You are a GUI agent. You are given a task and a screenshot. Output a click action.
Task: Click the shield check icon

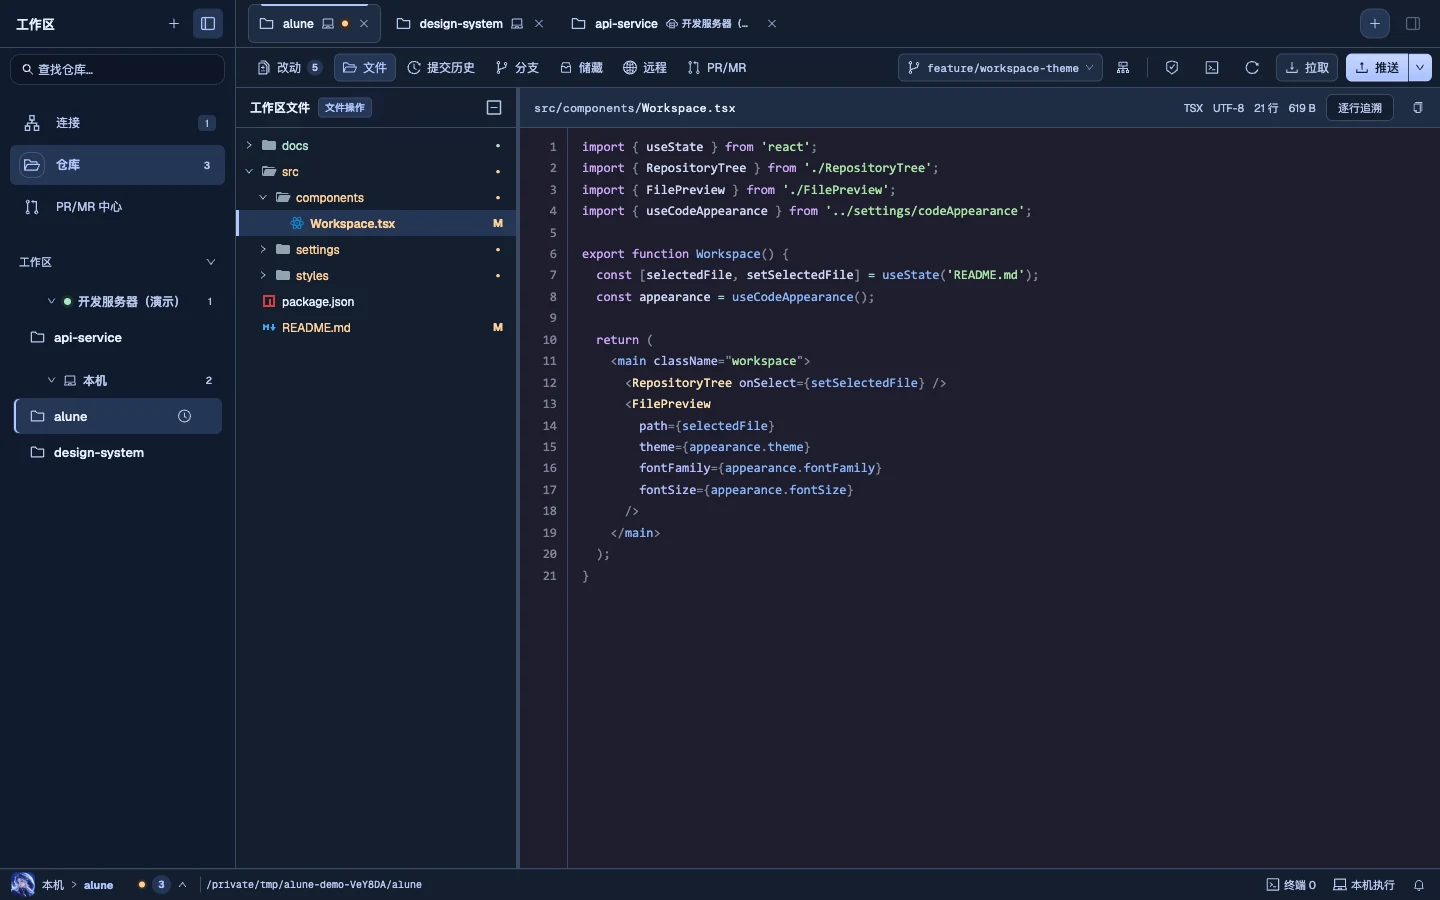(x=1172, y=68)
